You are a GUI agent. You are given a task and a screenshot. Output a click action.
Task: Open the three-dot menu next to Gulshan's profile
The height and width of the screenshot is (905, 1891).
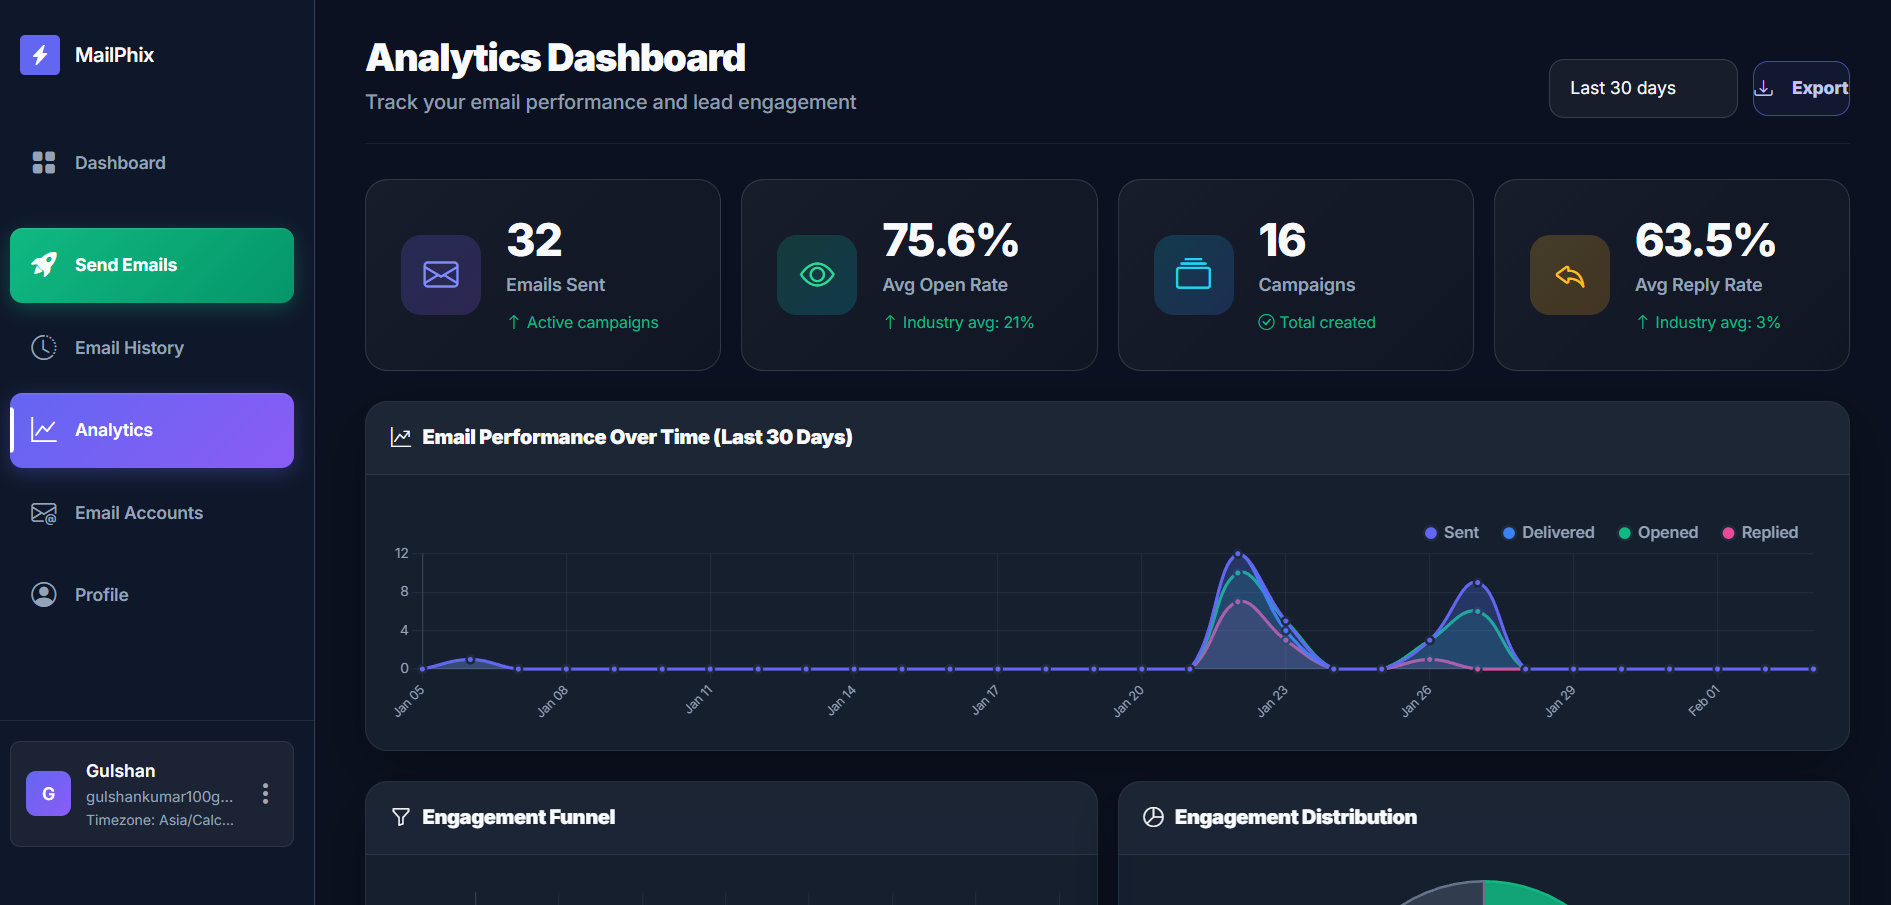[x=265, y=793]
